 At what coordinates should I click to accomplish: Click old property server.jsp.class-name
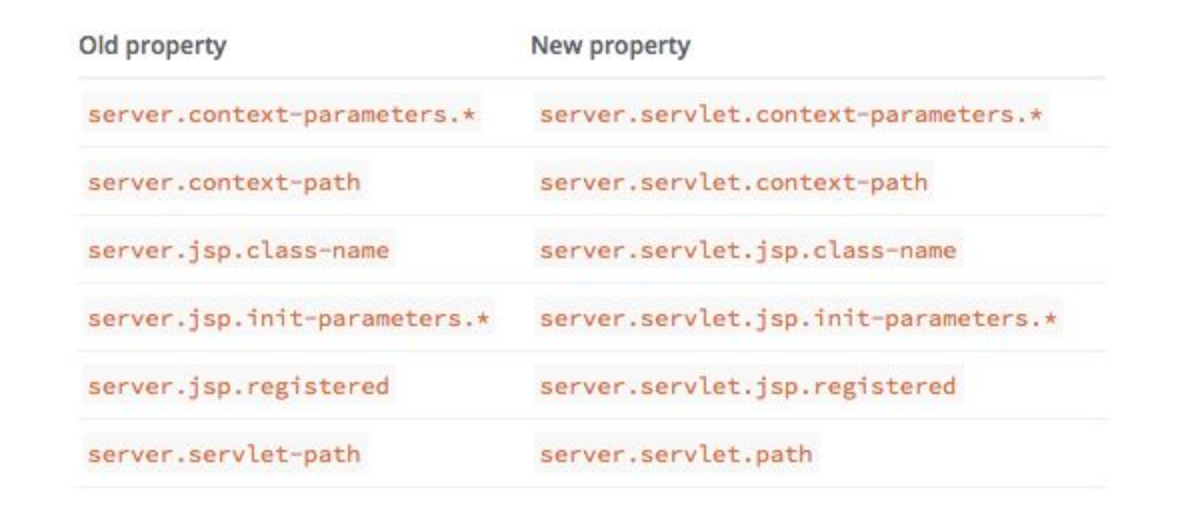pos(238,250)
